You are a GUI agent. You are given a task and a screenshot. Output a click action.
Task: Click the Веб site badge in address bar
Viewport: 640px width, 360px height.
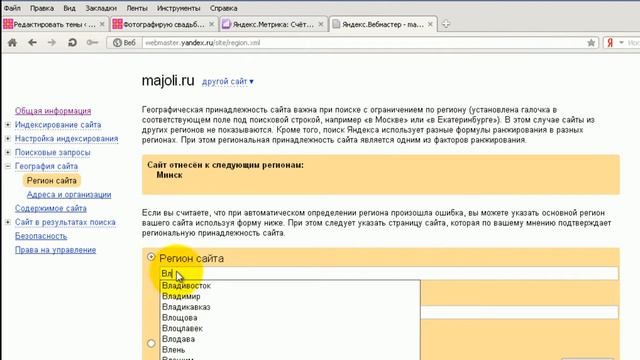tap(124, 42)
